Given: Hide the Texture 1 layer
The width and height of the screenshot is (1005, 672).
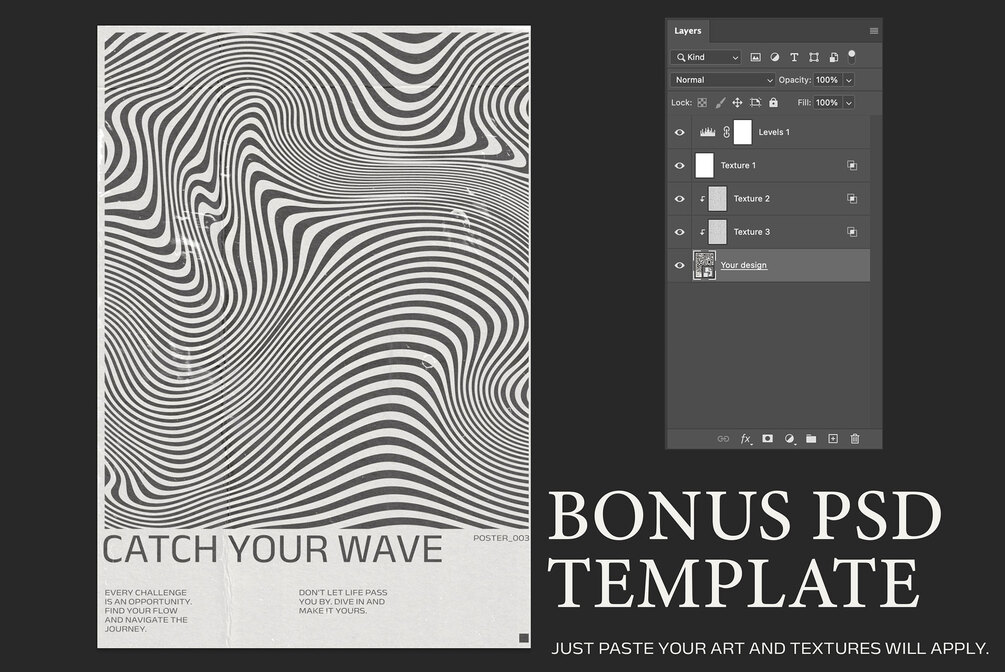Looking at the screenshot, I should (x=679, y=165).
